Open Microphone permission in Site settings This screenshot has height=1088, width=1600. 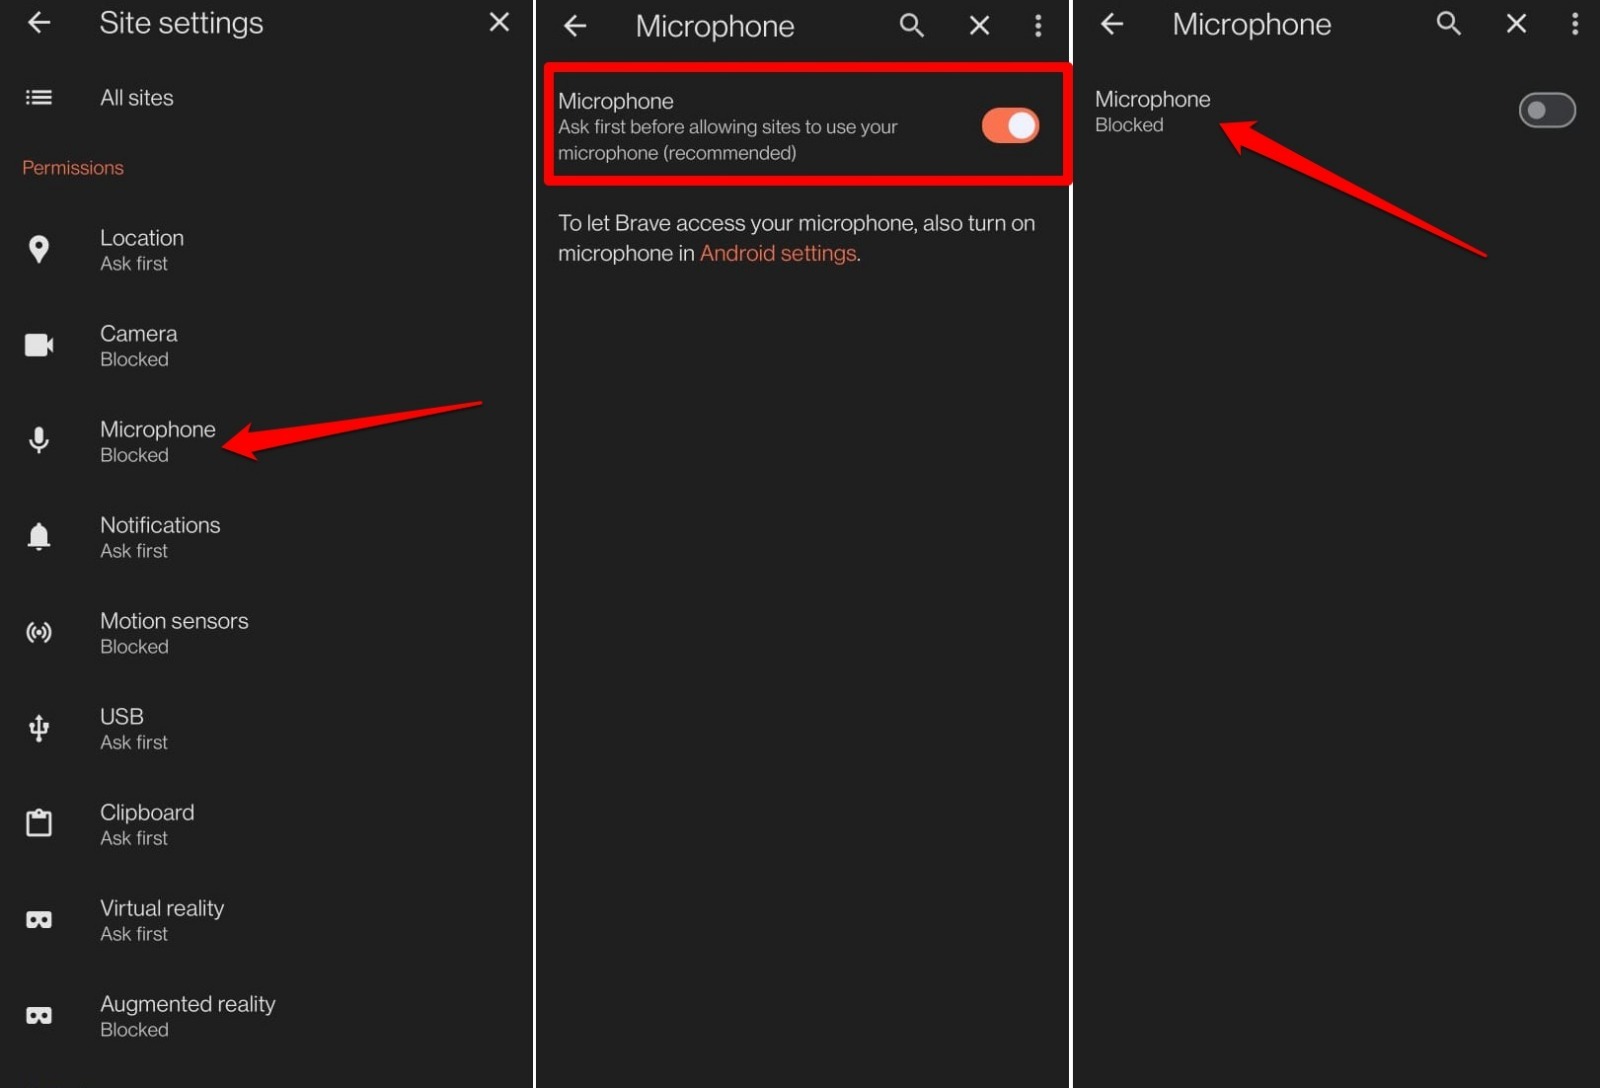(x=266, y=441)
